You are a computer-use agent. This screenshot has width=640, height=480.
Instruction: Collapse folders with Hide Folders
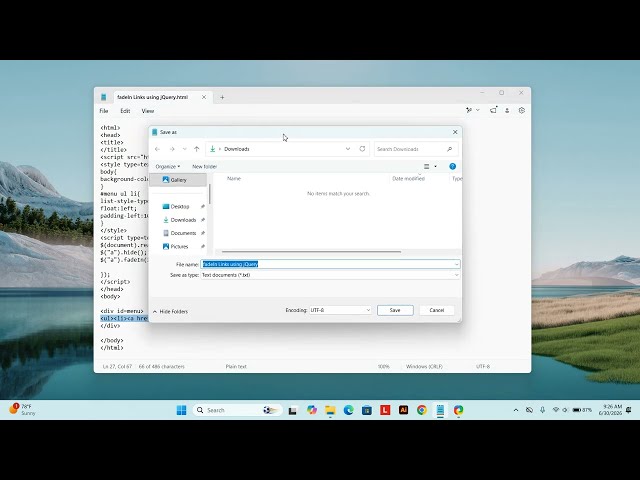[x=170, y=311]
